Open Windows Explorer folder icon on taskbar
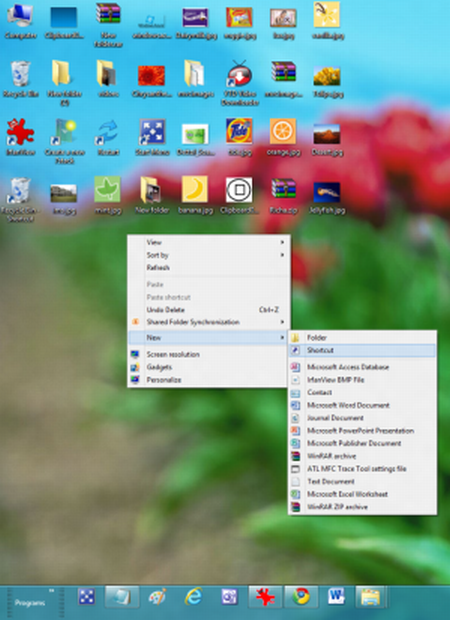 pyautogui.click(x=370, y=597)
